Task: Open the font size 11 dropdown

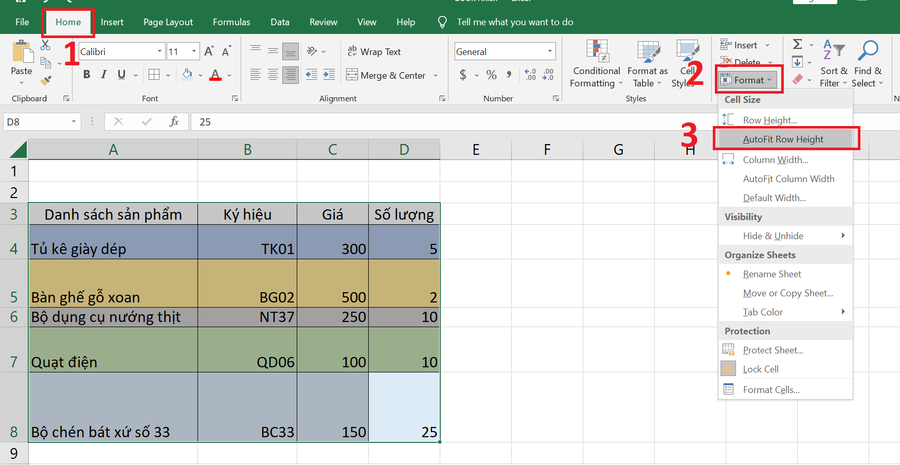Action: pyautogui.click(x=195, y=52)
